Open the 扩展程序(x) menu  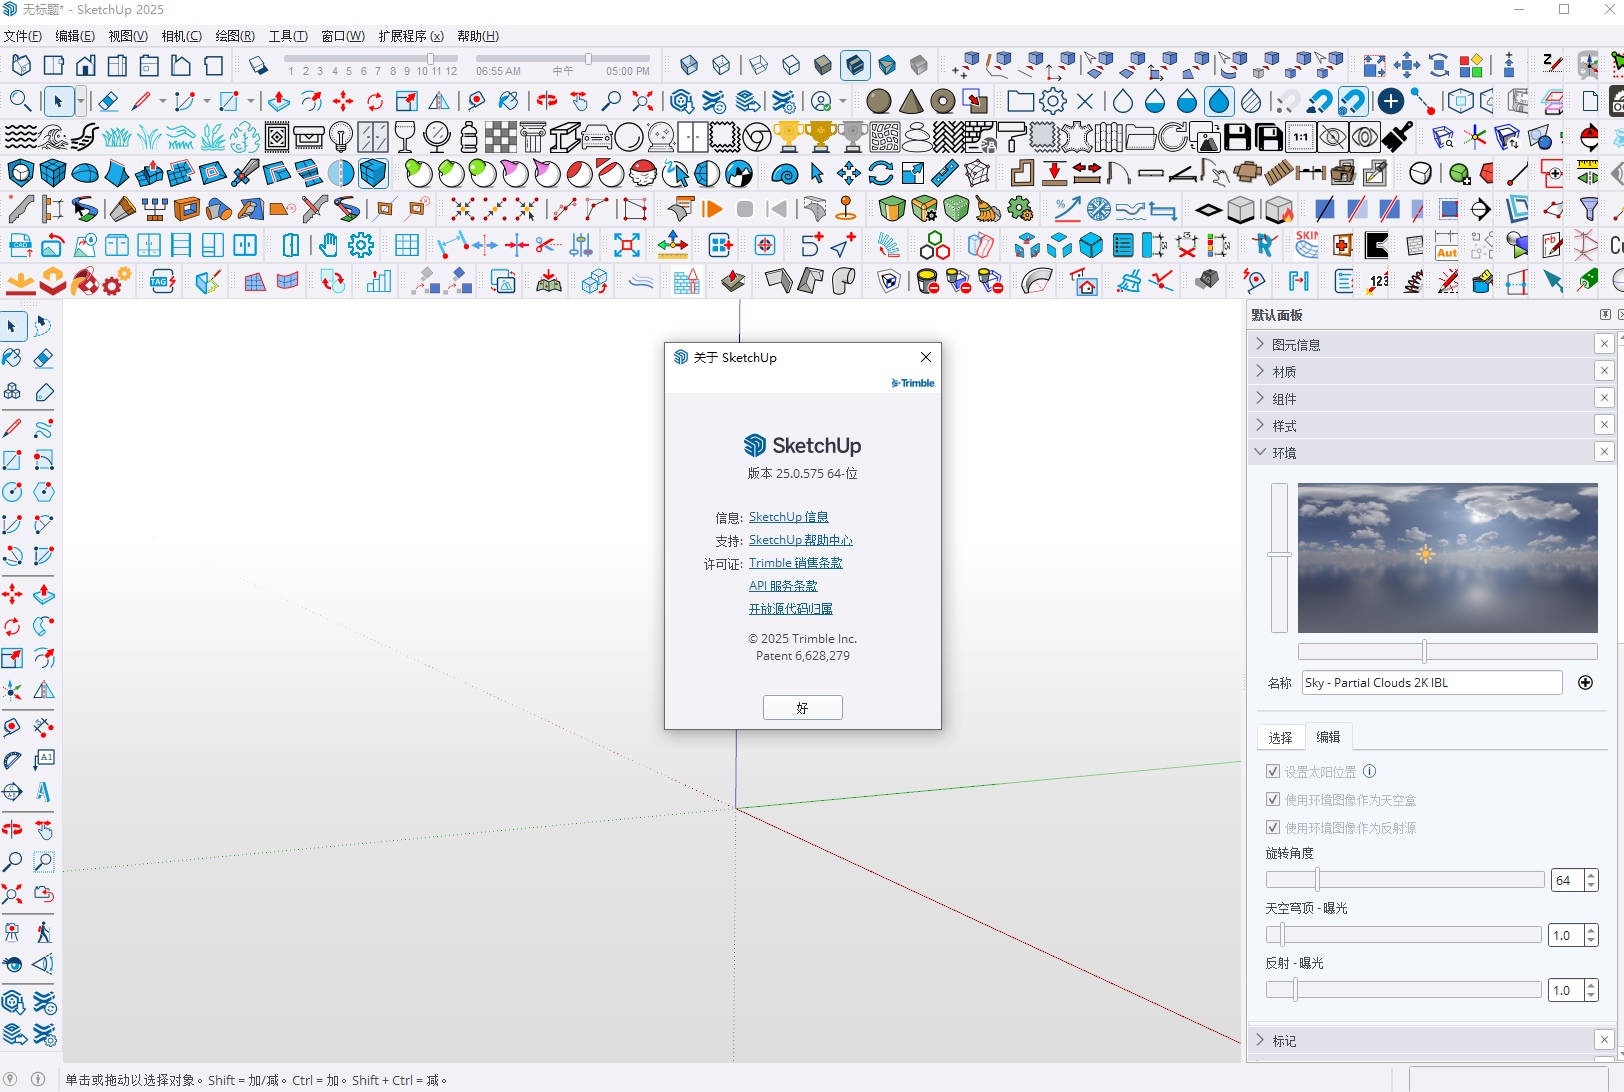(x=411, y=36)
